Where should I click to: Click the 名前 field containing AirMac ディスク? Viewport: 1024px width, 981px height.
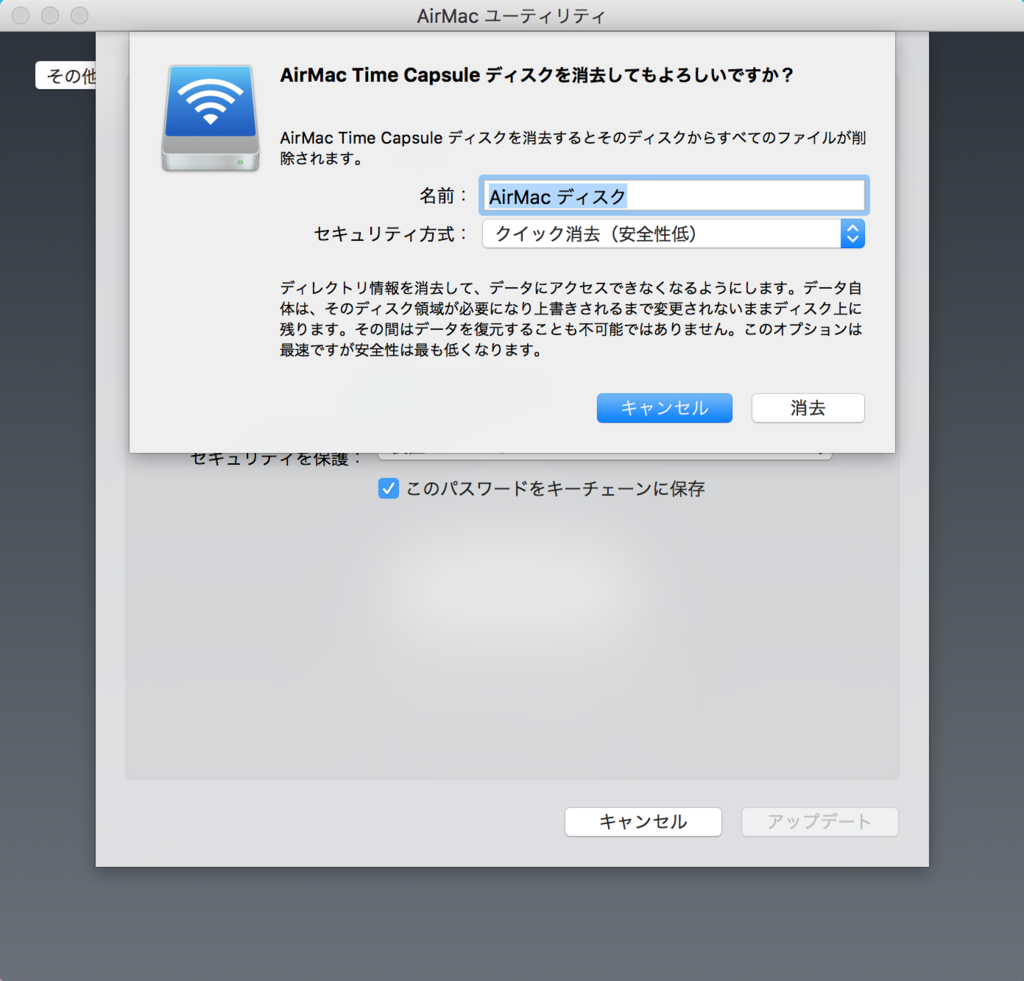[674, 195]
